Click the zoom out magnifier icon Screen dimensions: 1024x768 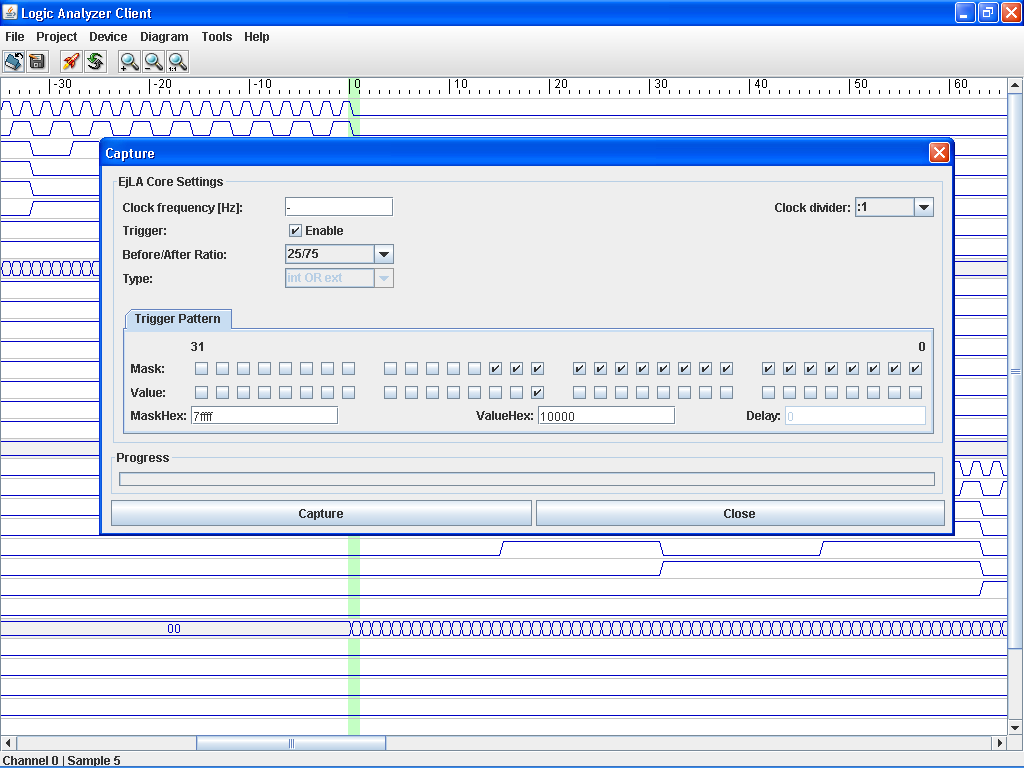153,62
